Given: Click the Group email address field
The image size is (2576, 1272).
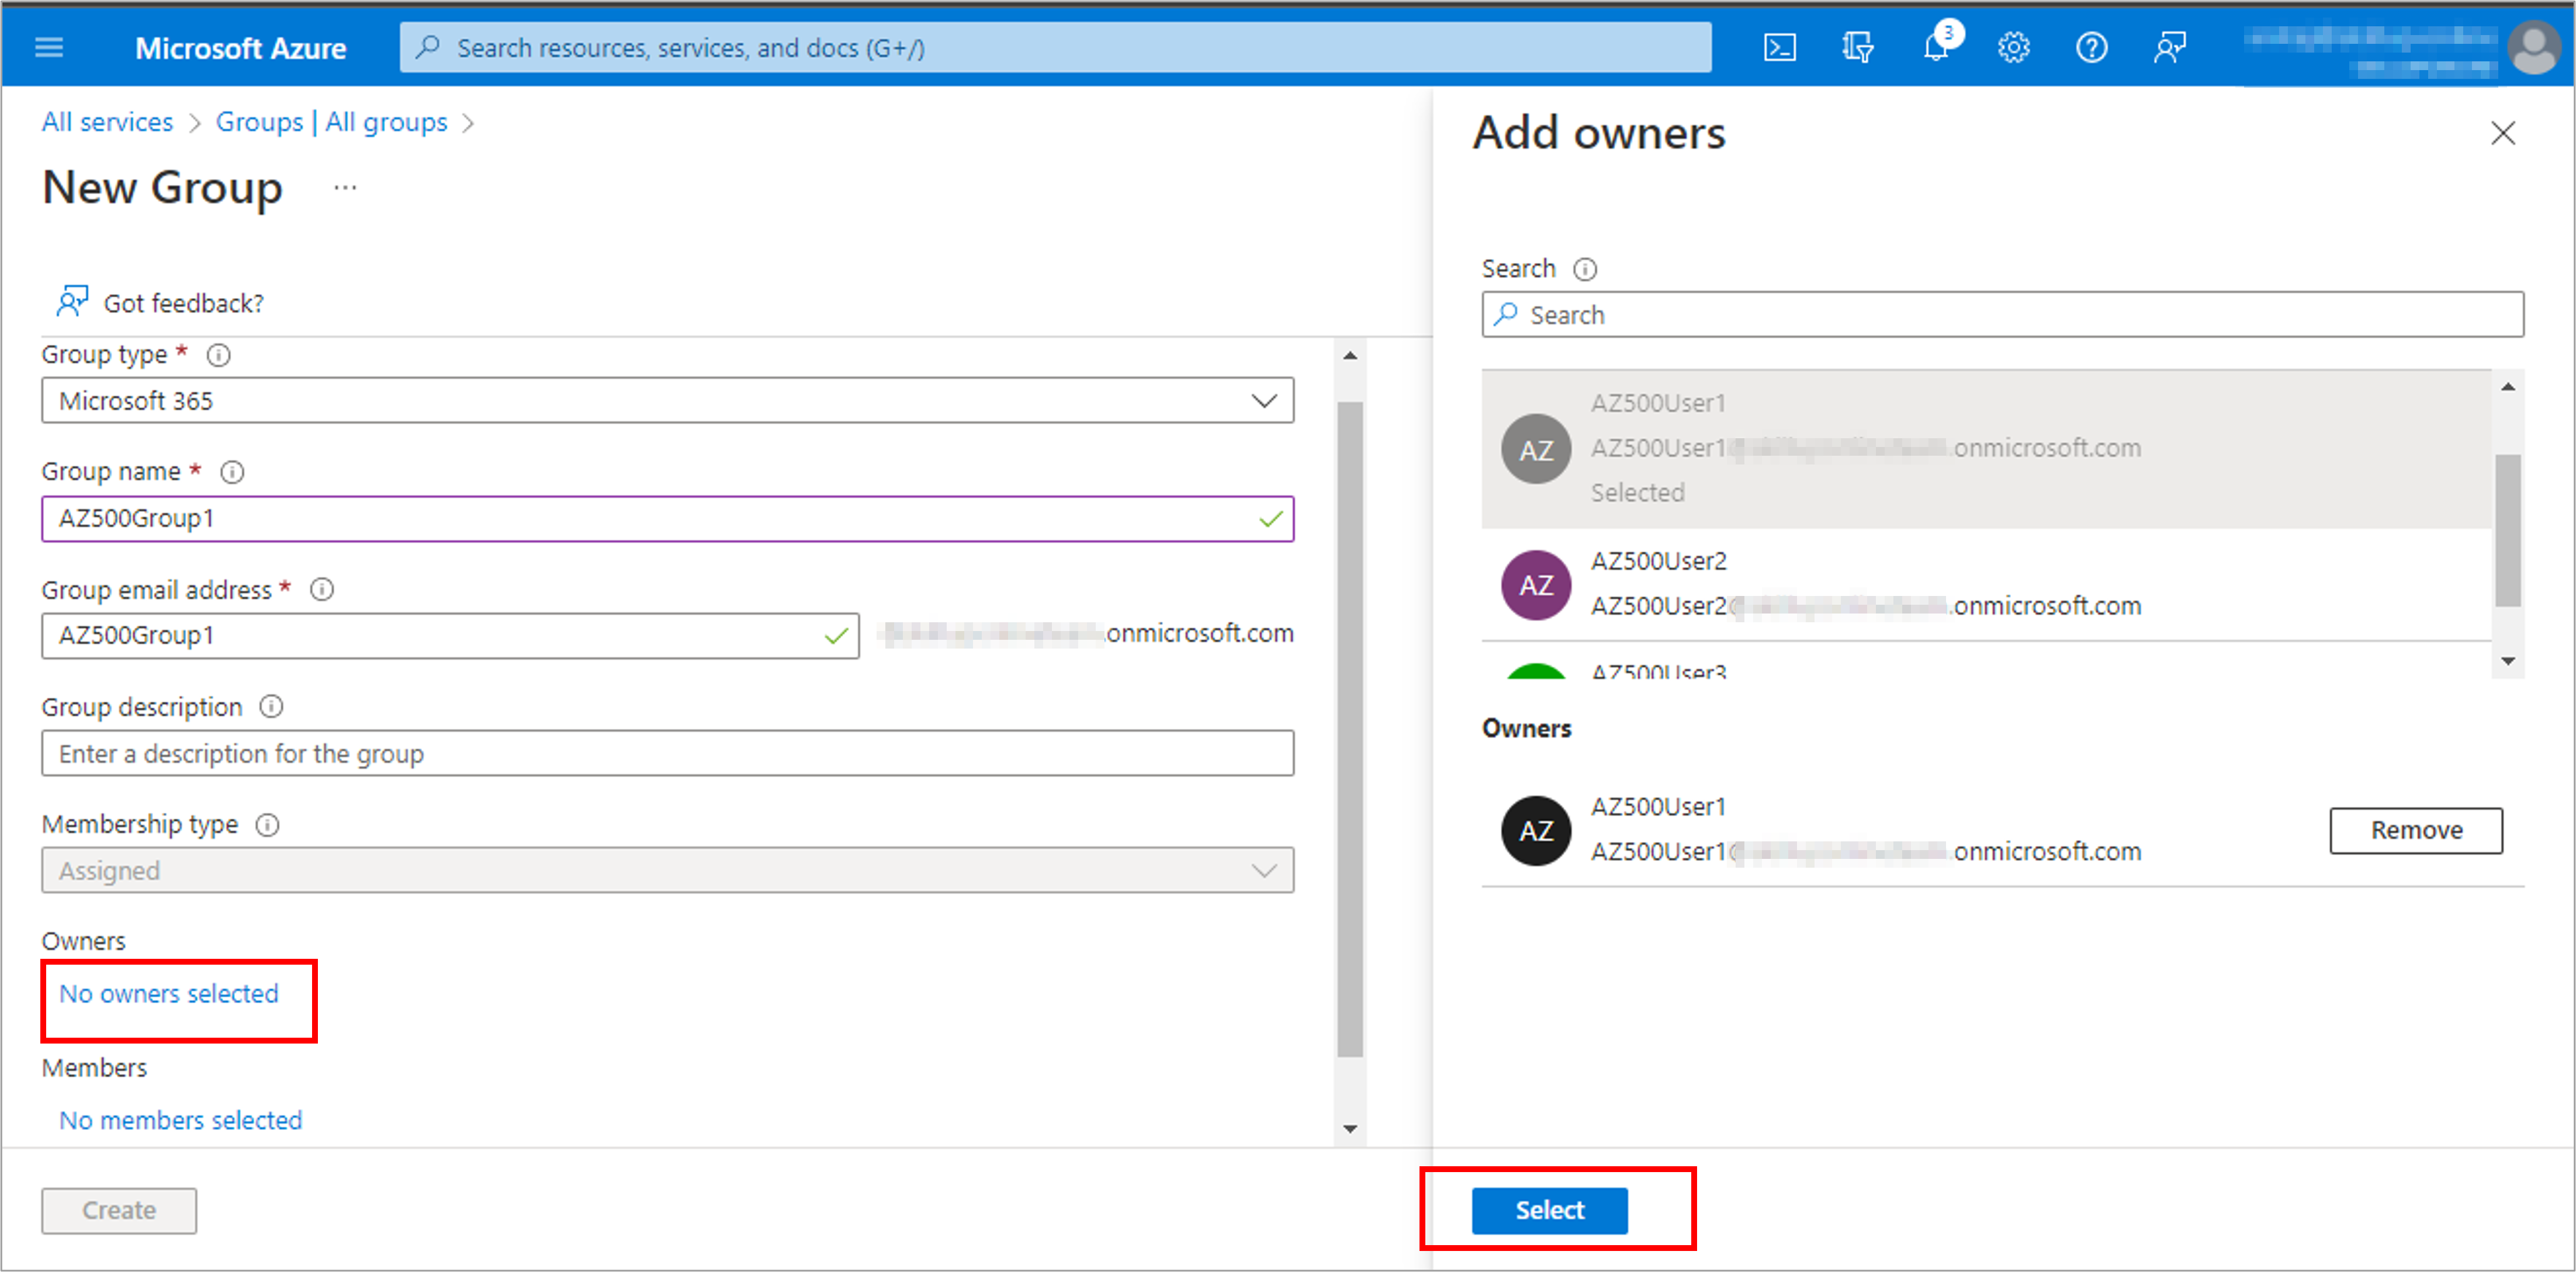Looking at the screenshot, I should 450,635.
